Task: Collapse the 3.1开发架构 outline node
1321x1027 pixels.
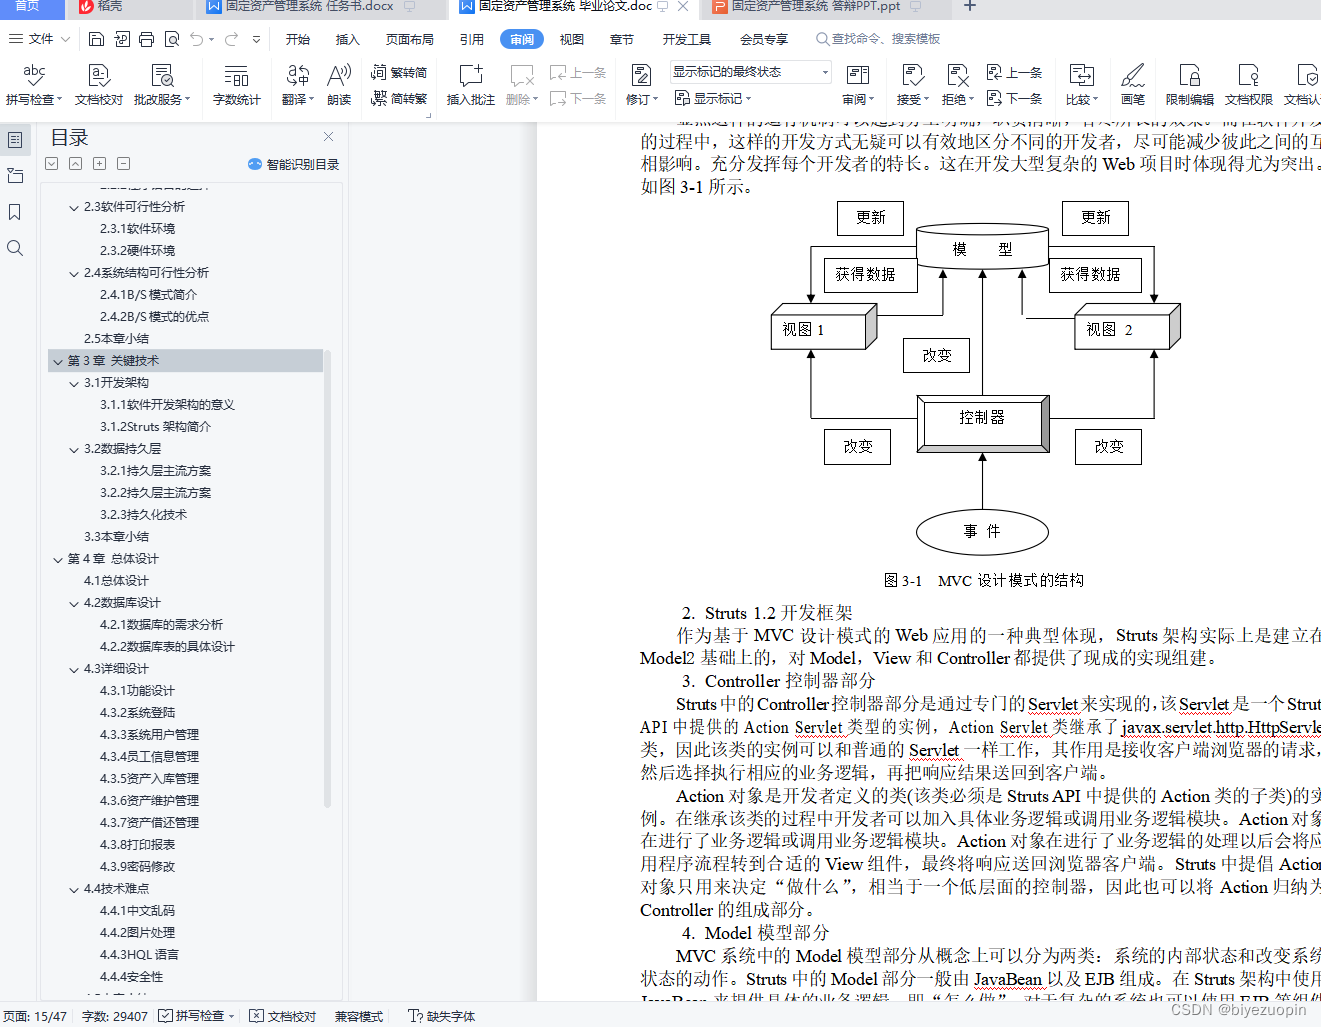Action: click(73, 383)
